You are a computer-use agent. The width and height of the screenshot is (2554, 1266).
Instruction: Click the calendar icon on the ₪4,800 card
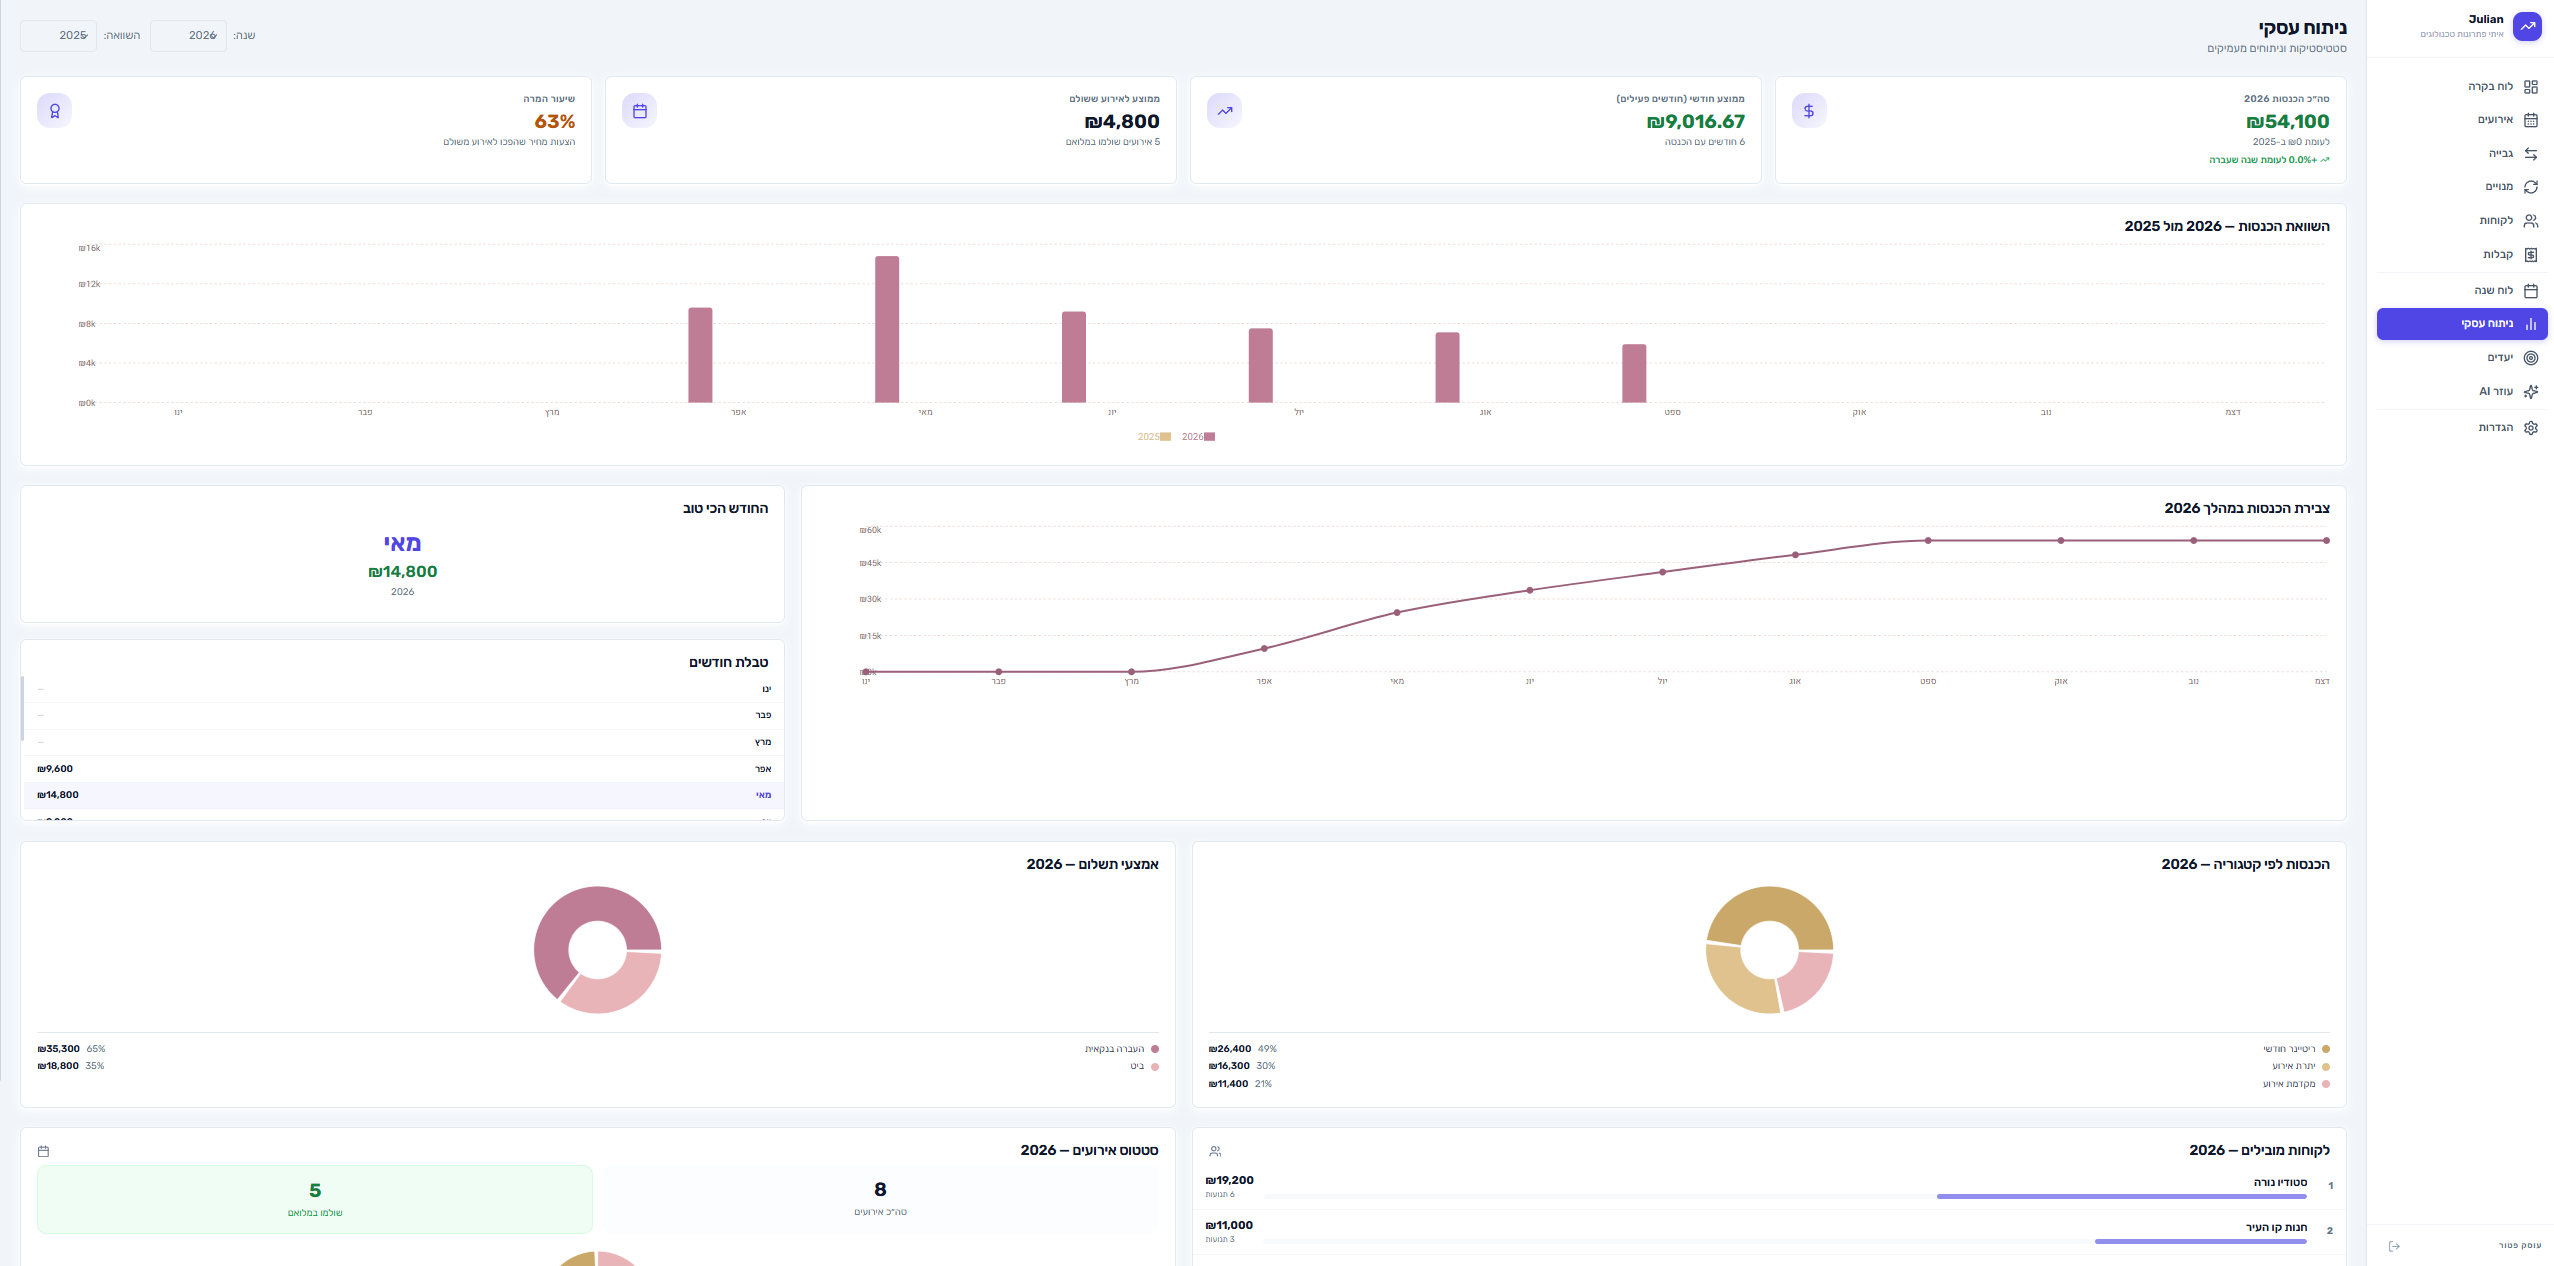pos(639,110)
